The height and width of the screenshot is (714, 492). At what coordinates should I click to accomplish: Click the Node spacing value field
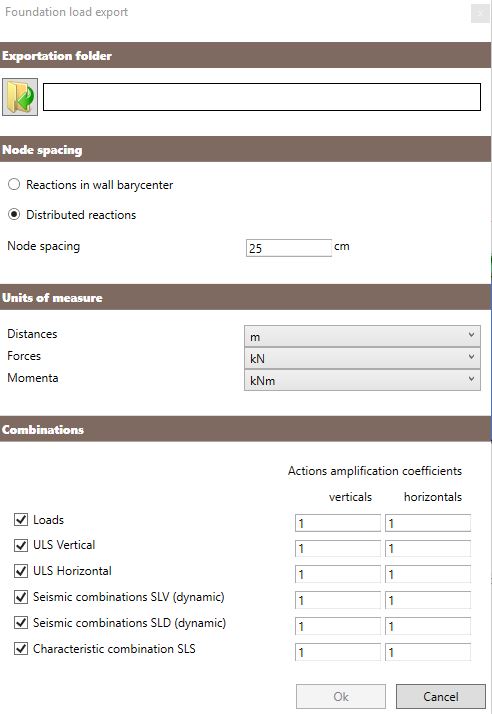point(289,248)
